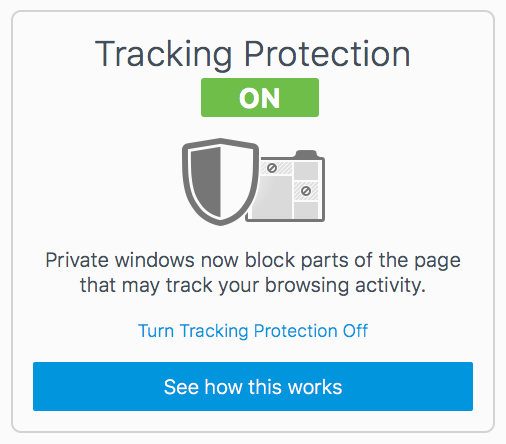506x444 pixels.
Task: Click the shield icon
Action: click(x=220, y=182)
